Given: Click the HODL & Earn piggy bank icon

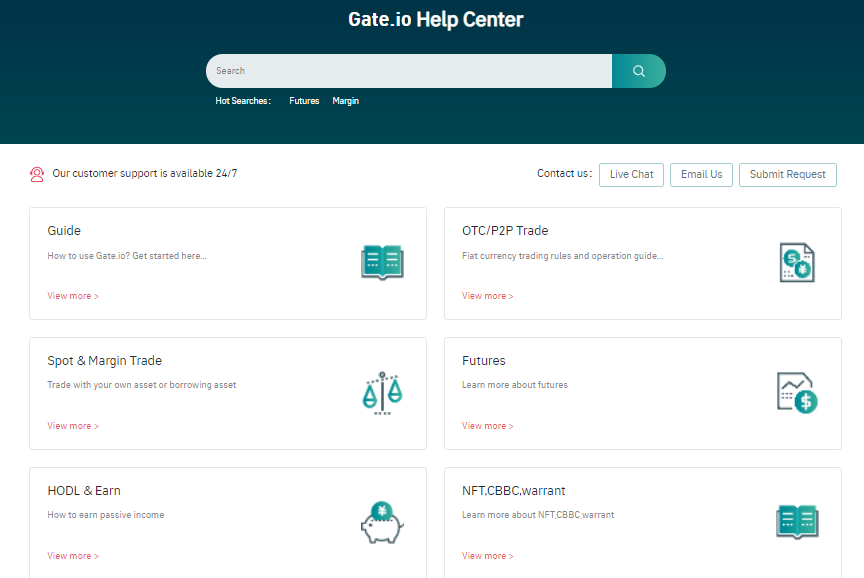Looking at the screenshot, I should [382, 522].
